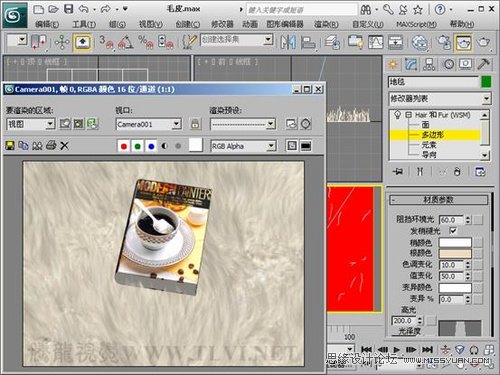Open the 渲染(R) menu
Screen dimensions: 500x375
pyautogui.click(x=326, y=24)
